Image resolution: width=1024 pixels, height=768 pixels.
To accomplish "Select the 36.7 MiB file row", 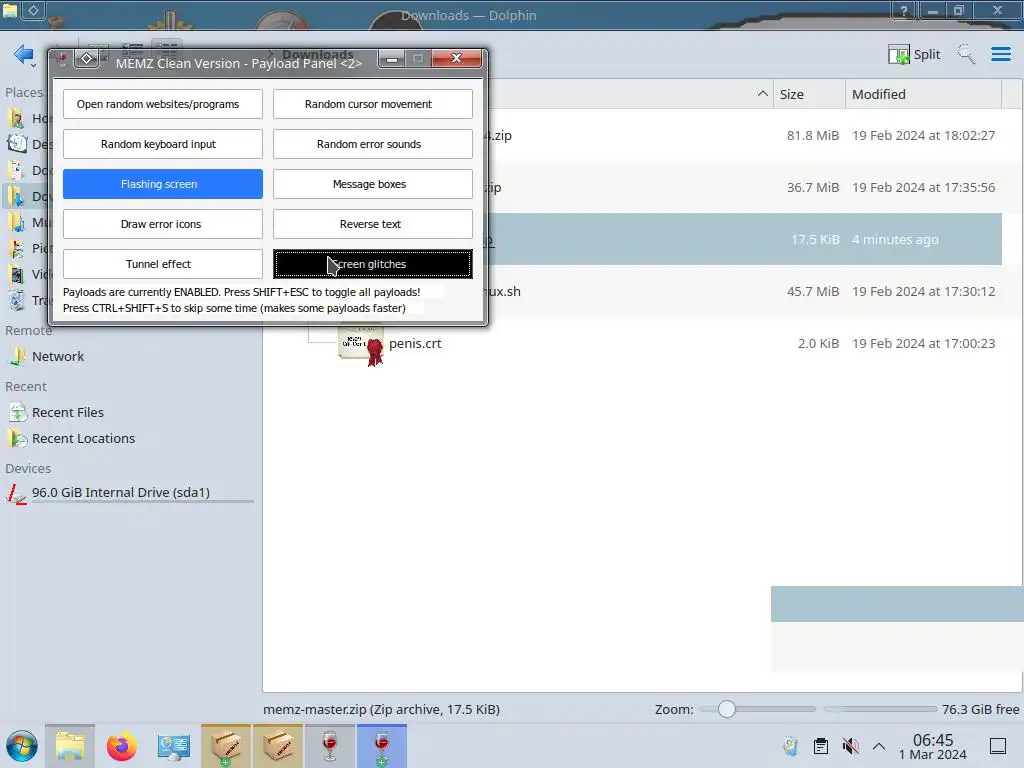I will tap(744, 187).
